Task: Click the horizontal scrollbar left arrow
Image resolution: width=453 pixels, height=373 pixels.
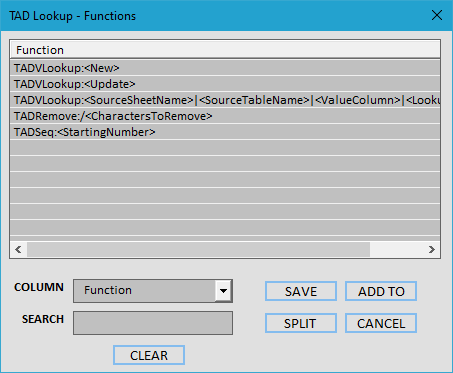Action: pos(18,249)
